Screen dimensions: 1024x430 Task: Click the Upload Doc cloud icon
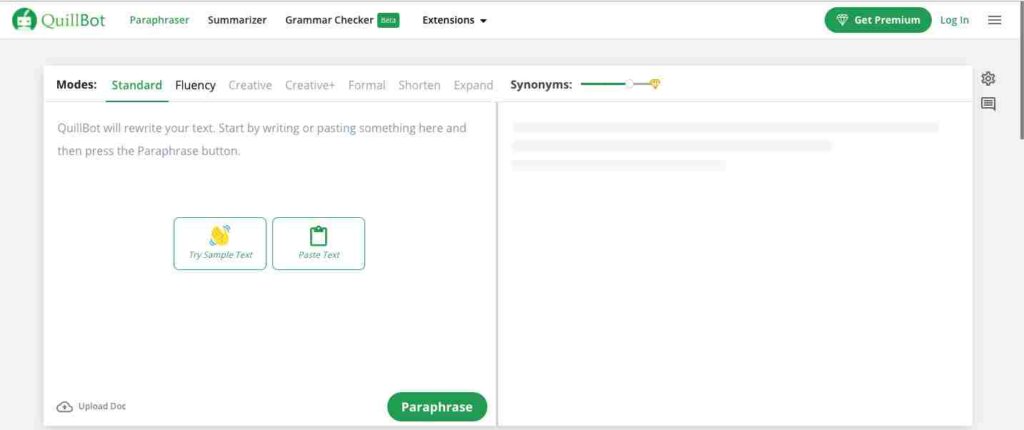[65, 406]
